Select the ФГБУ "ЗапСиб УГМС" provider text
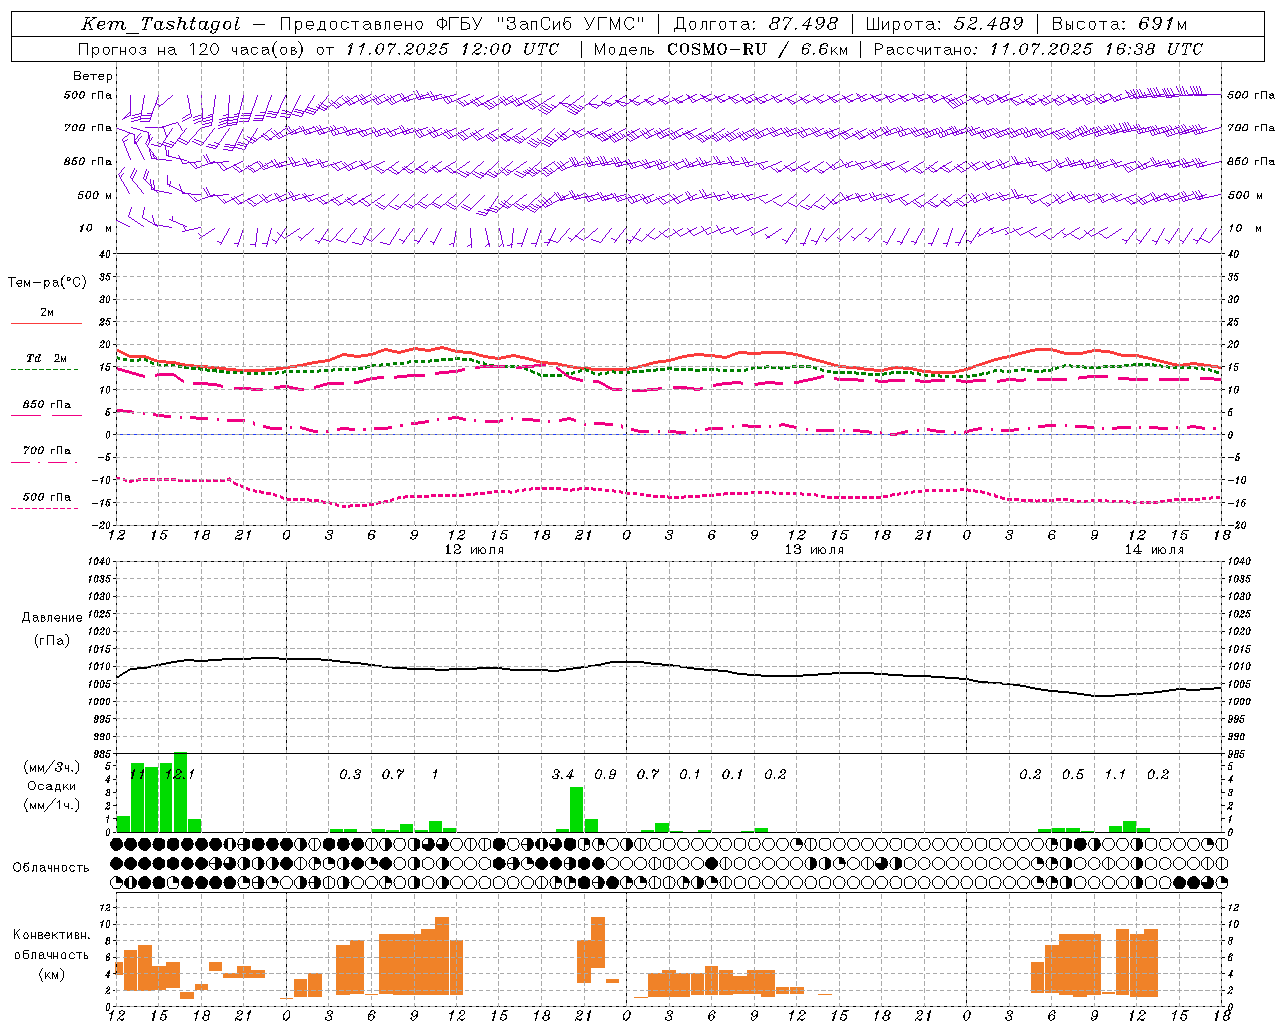 click(x=542, y=24)
